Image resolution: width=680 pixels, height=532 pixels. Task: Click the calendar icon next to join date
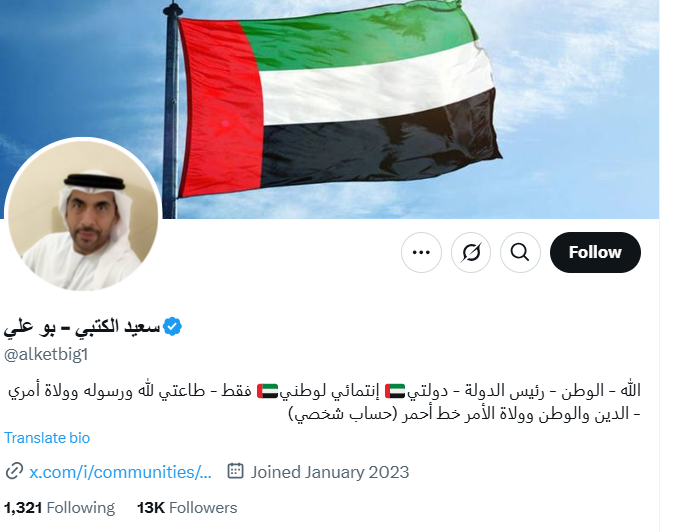tap(235, 471)
